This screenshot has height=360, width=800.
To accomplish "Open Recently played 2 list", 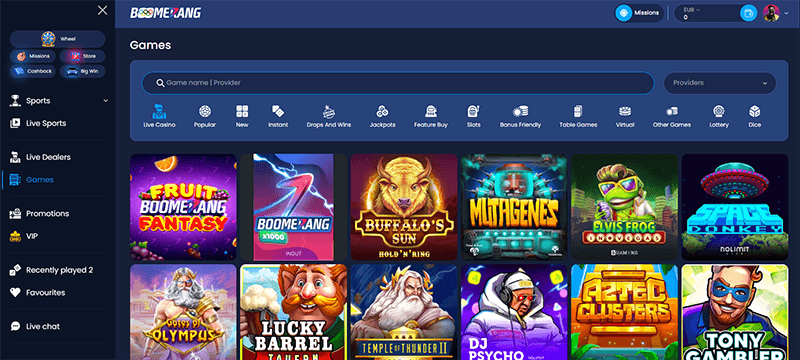I will (x=51, y=270).
